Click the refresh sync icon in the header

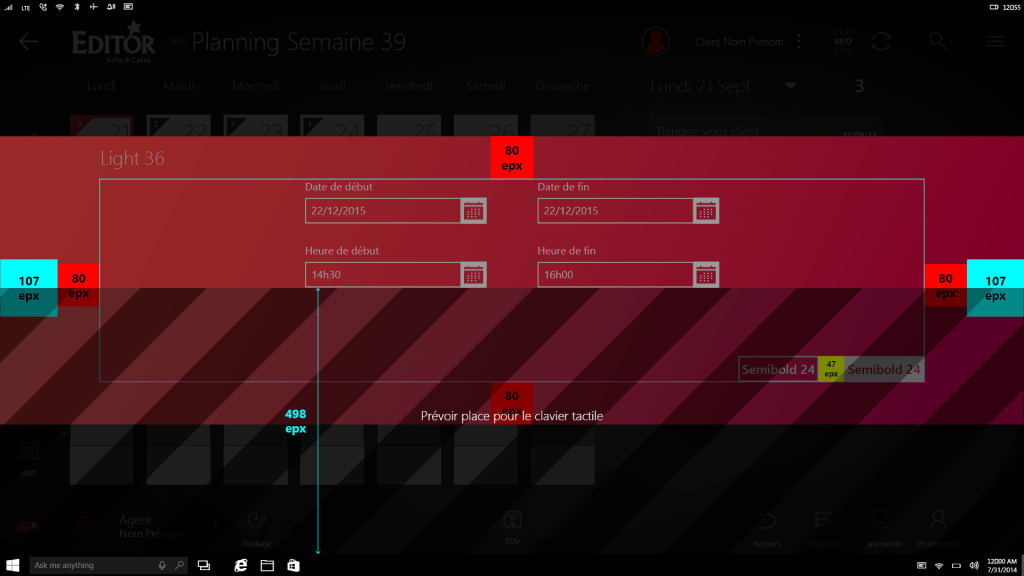point(881,42)
